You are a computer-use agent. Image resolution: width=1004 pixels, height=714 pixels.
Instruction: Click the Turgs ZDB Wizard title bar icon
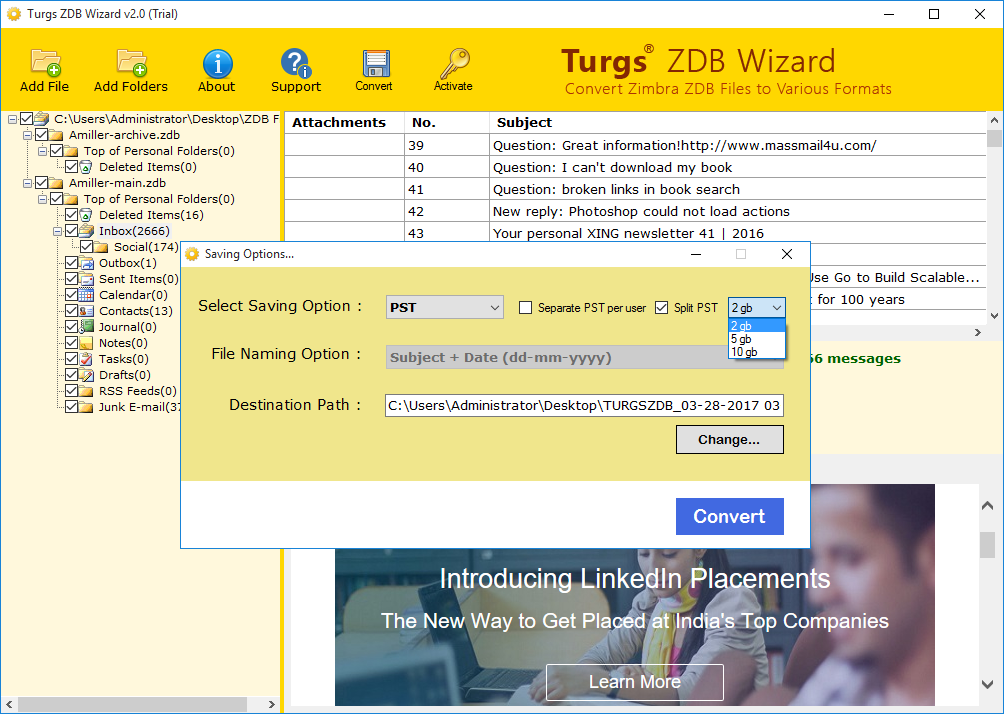pyautogui.click(x=13, y=14)
